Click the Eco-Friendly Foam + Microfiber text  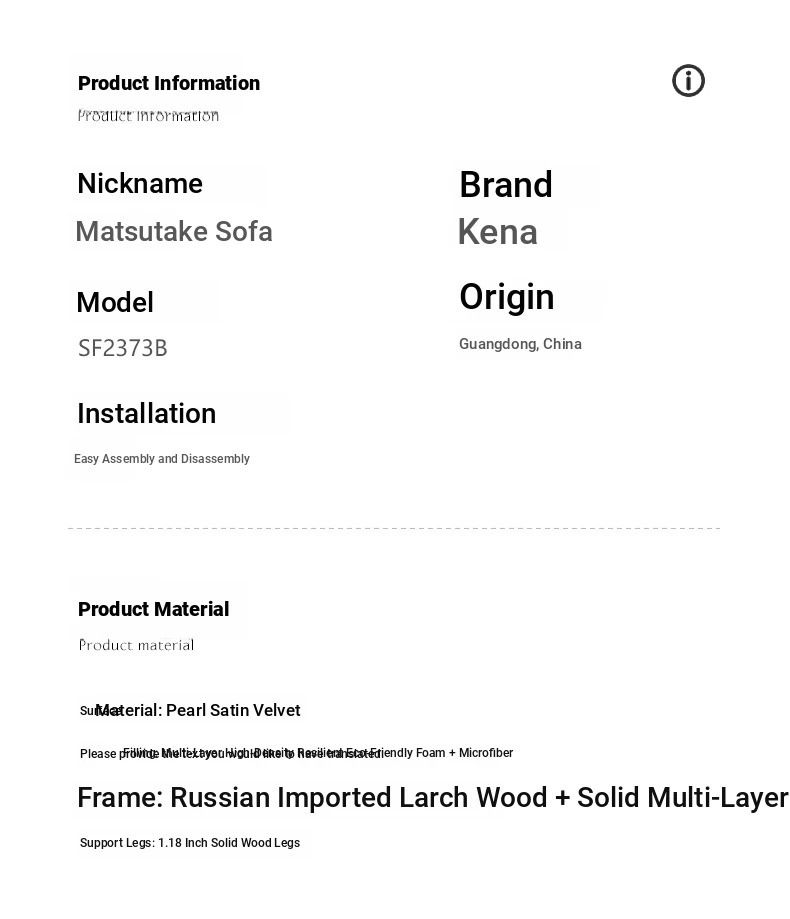point(430,753)
